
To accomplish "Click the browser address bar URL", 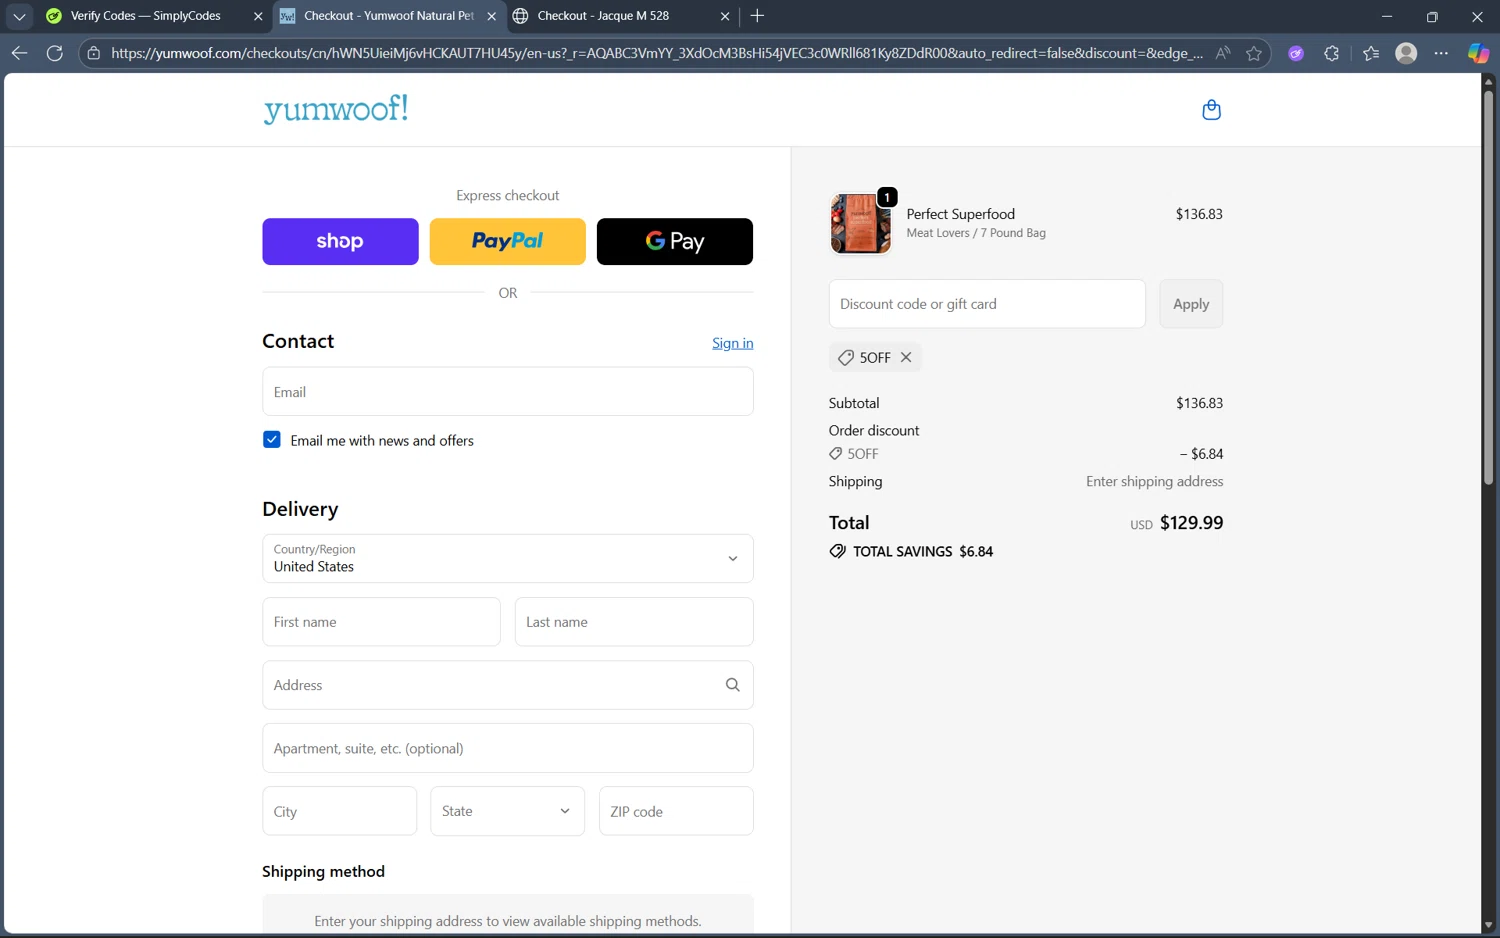I will click(x=657, y=53).
